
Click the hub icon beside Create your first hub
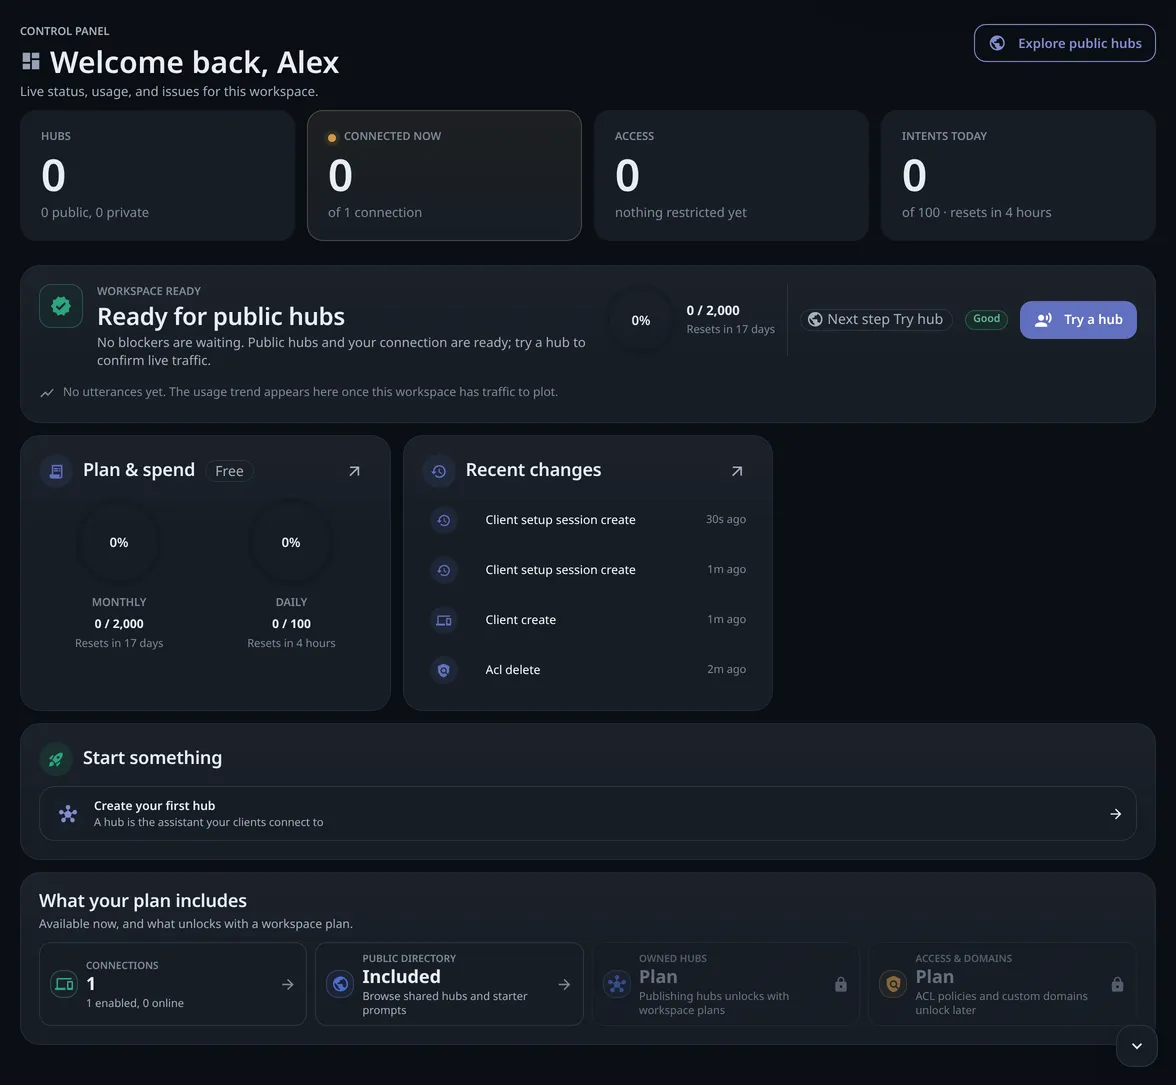coord(68,814)
